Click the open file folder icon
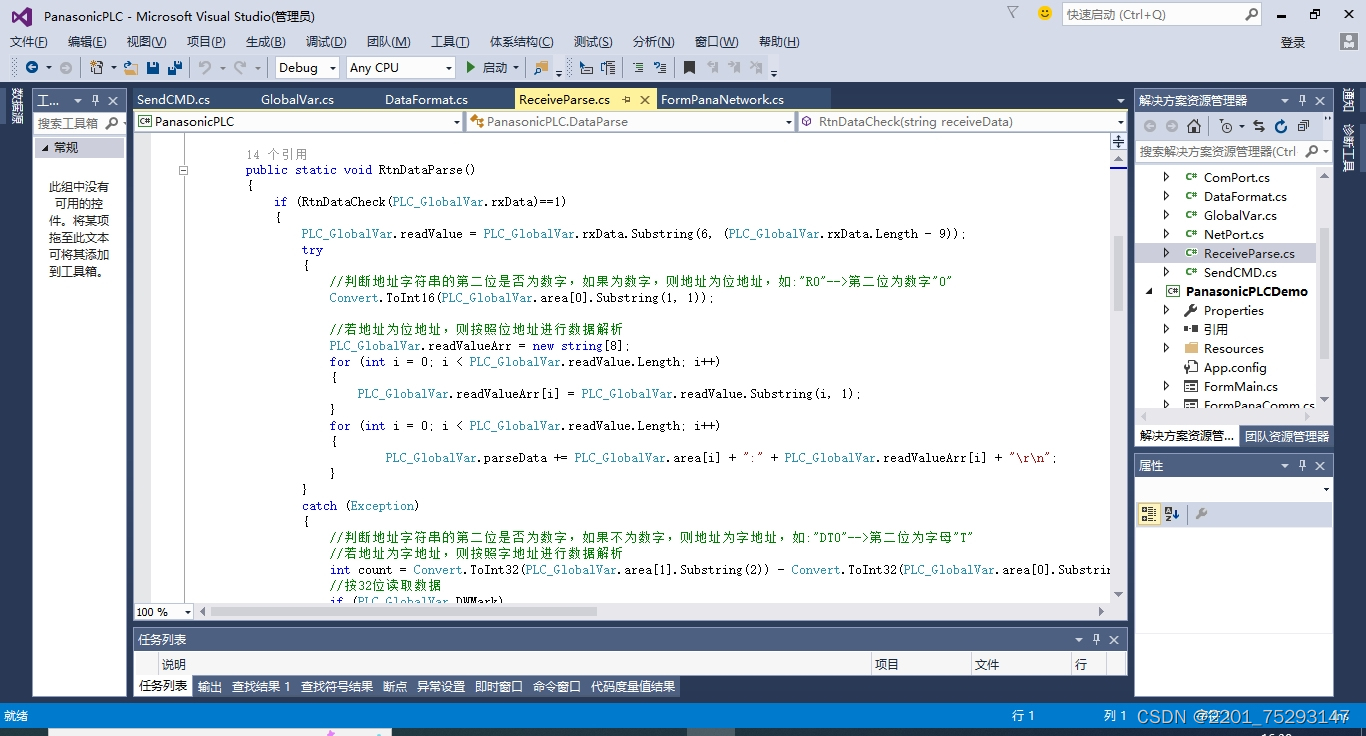Screen dimensions: 1366x736 point(130,67)
